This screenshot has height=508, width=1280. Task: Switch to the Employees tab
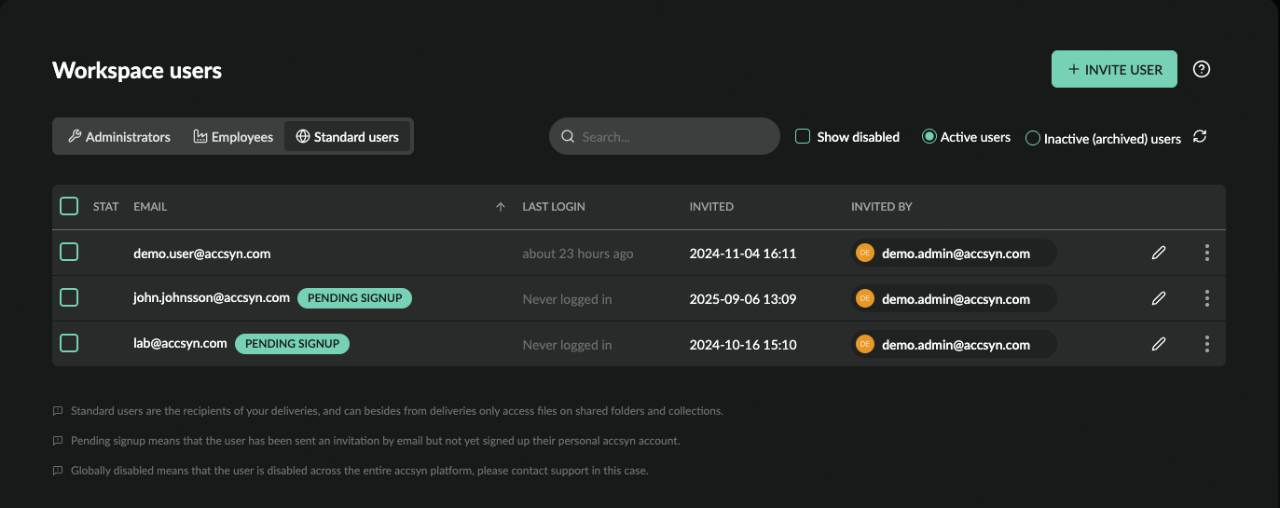coord(233,137)
